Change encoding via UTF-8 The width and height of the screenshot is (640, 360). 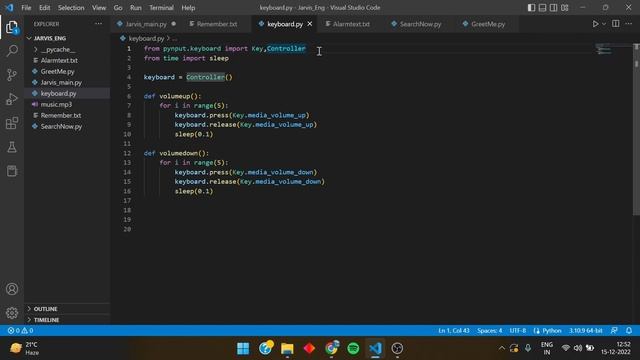click(518, 330)
